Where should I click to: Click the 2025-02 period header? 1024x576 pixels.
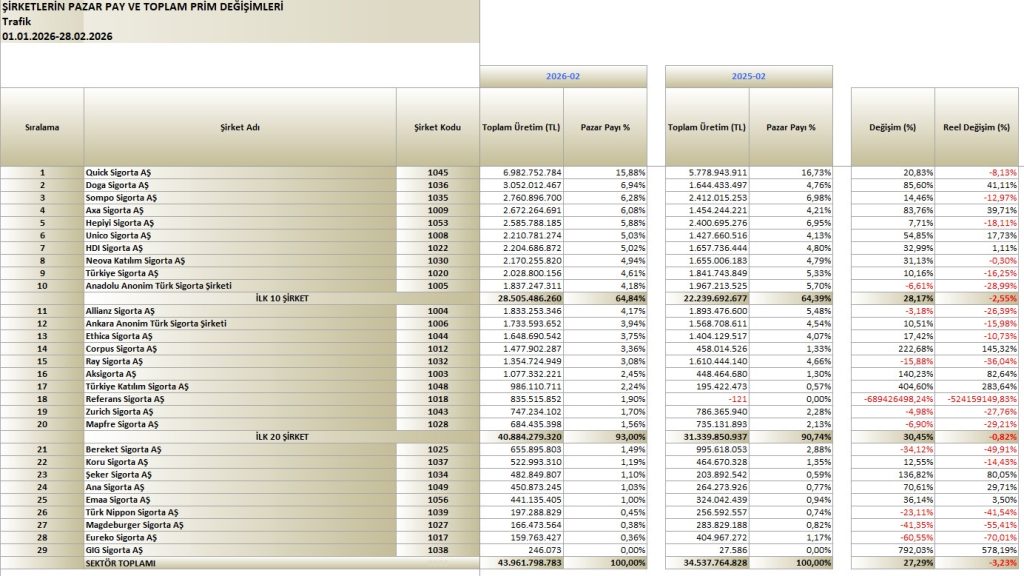tap(749, 76)
